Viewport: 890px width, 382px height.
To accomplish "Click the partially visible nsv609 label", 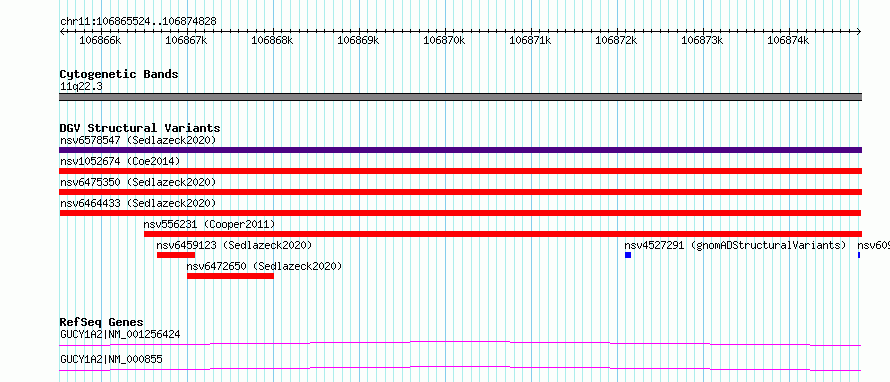I will [874, 245].
